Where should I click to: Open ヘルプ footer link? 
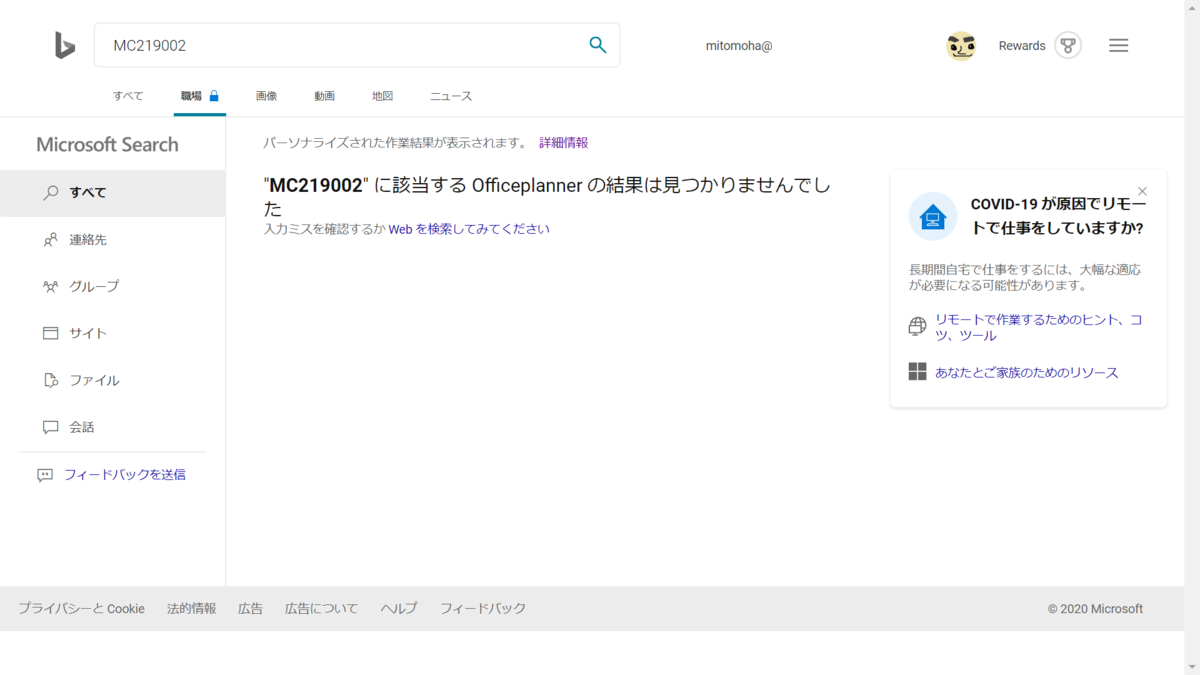click(x=399, y=608)
